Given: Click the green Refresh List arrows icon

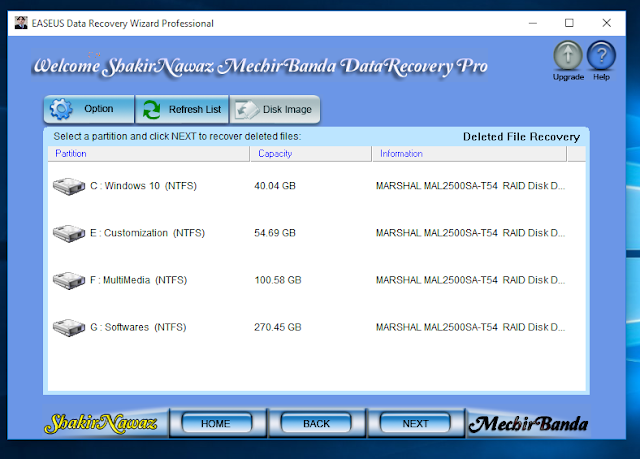Looking at the screenshot, I should [151, 109].
